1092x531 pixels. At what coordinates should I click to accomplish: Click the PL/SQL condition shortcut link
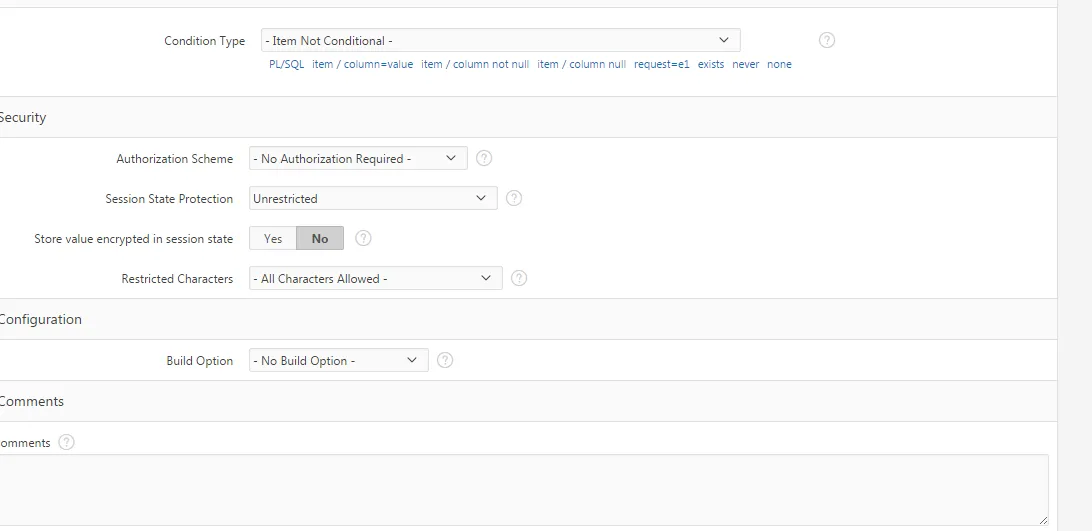[x=286, y=64]
